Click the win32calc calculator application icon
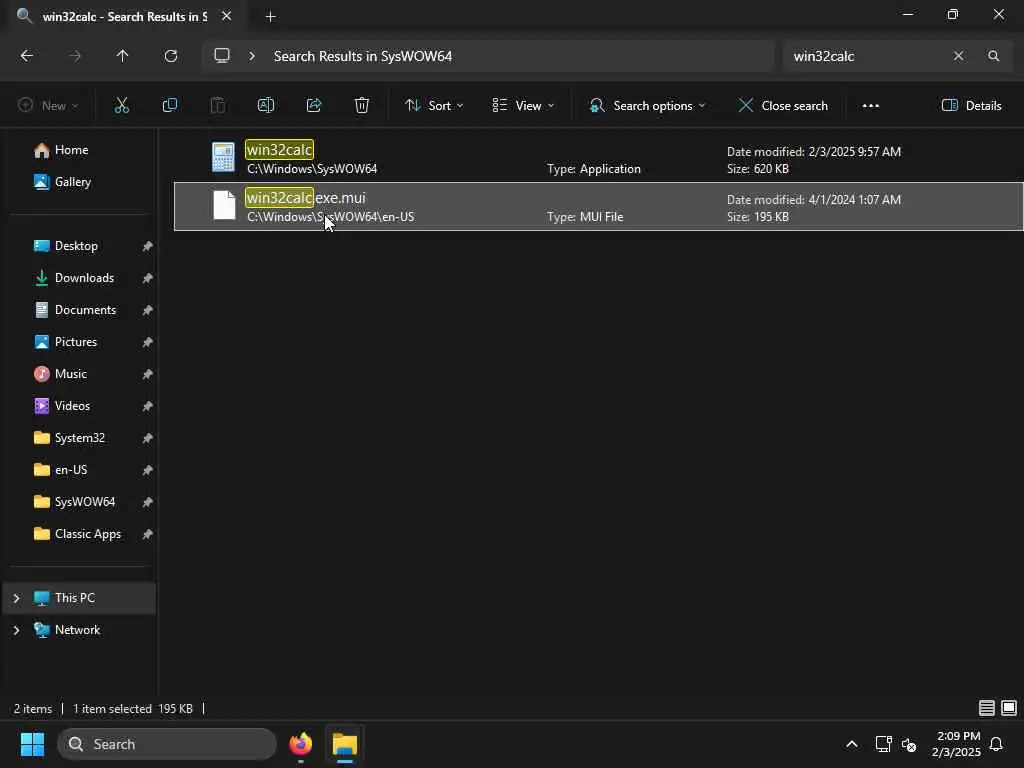Screen dimensions: 1024x768 pyautogui.click(x=223, y=157)
